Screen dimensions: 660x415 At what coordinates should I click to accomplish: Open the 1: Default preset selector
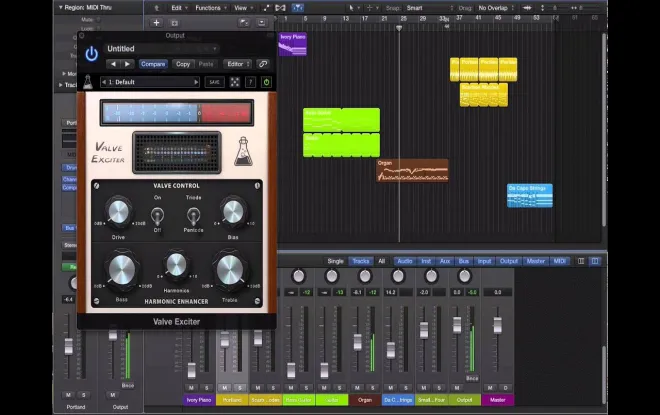click(x=150, y=82)
